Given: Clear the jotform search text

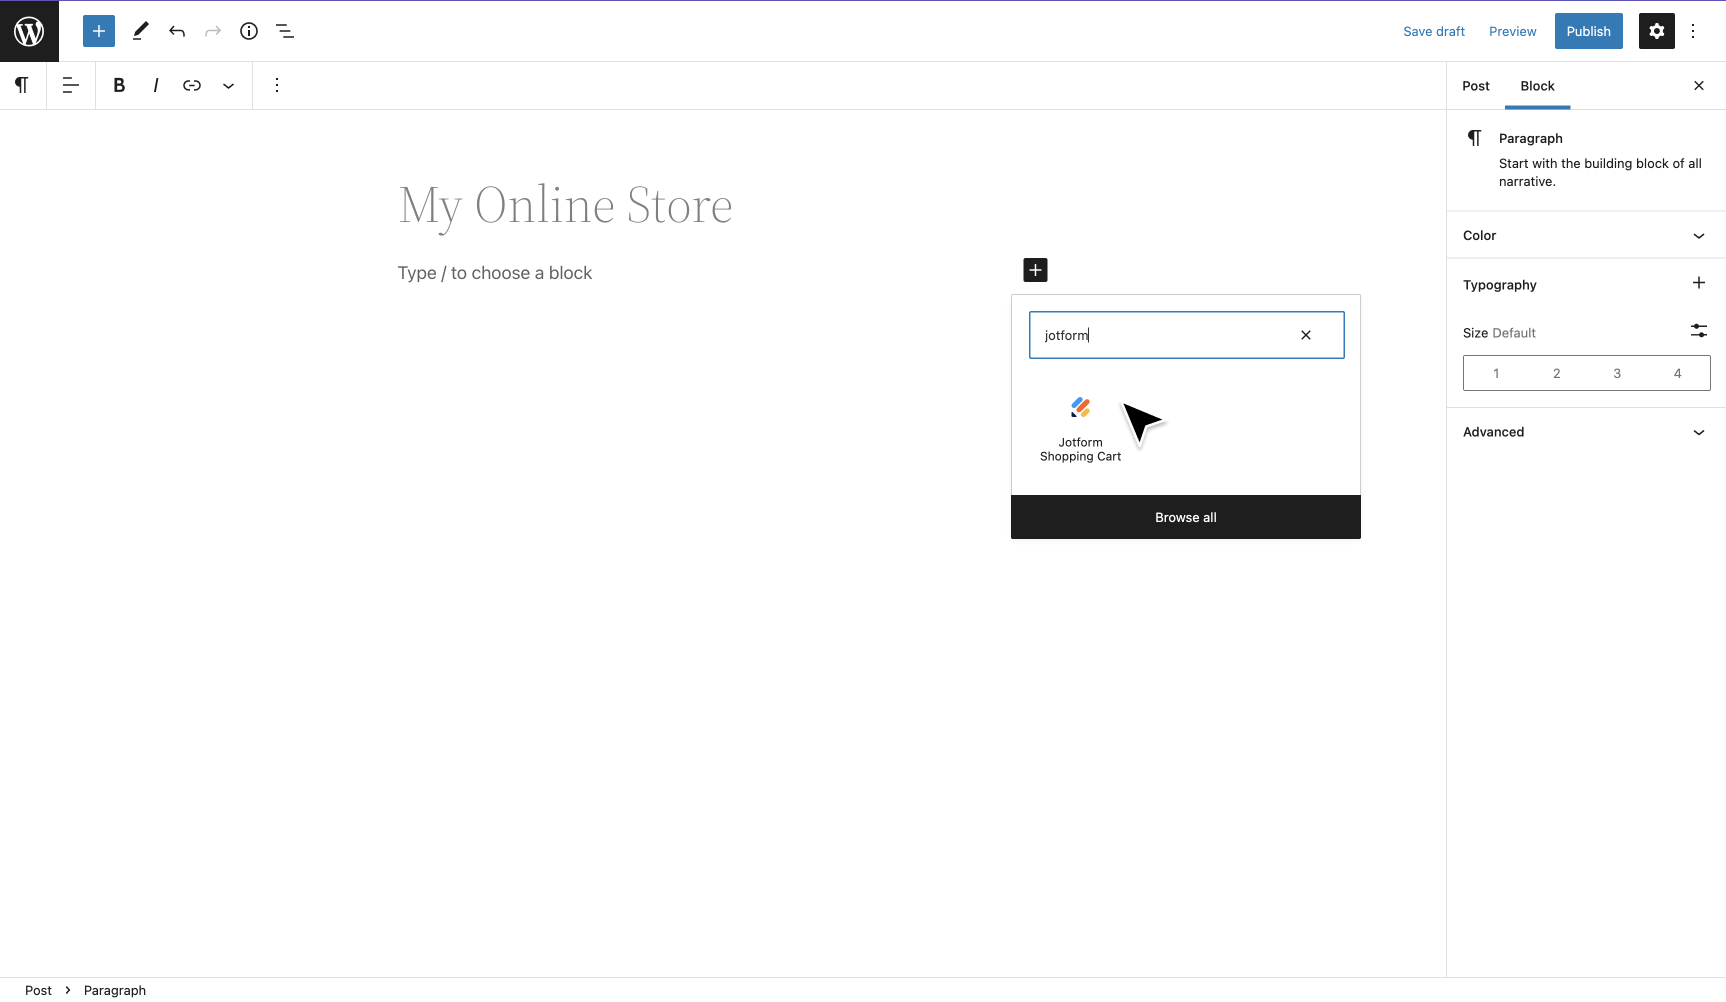Looking at the screenshot, I should [1305, 335].
